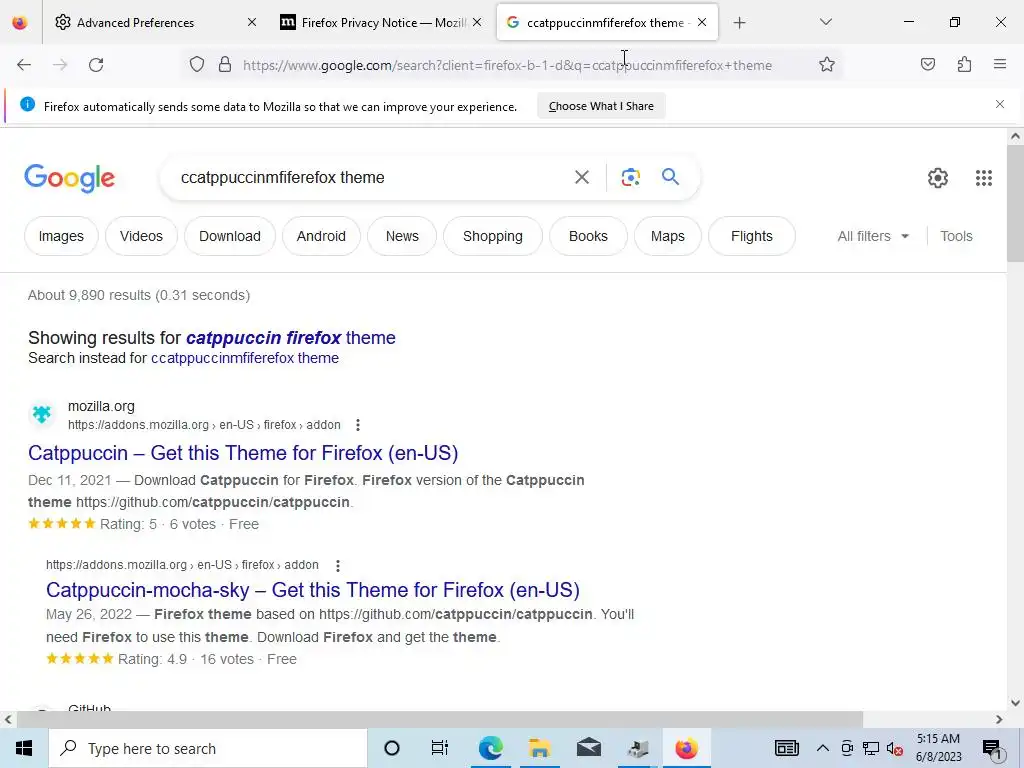Follow the catppuccin firefox corrected search link
This screenshot has width=1024, height=768.
tap(291, 338)
